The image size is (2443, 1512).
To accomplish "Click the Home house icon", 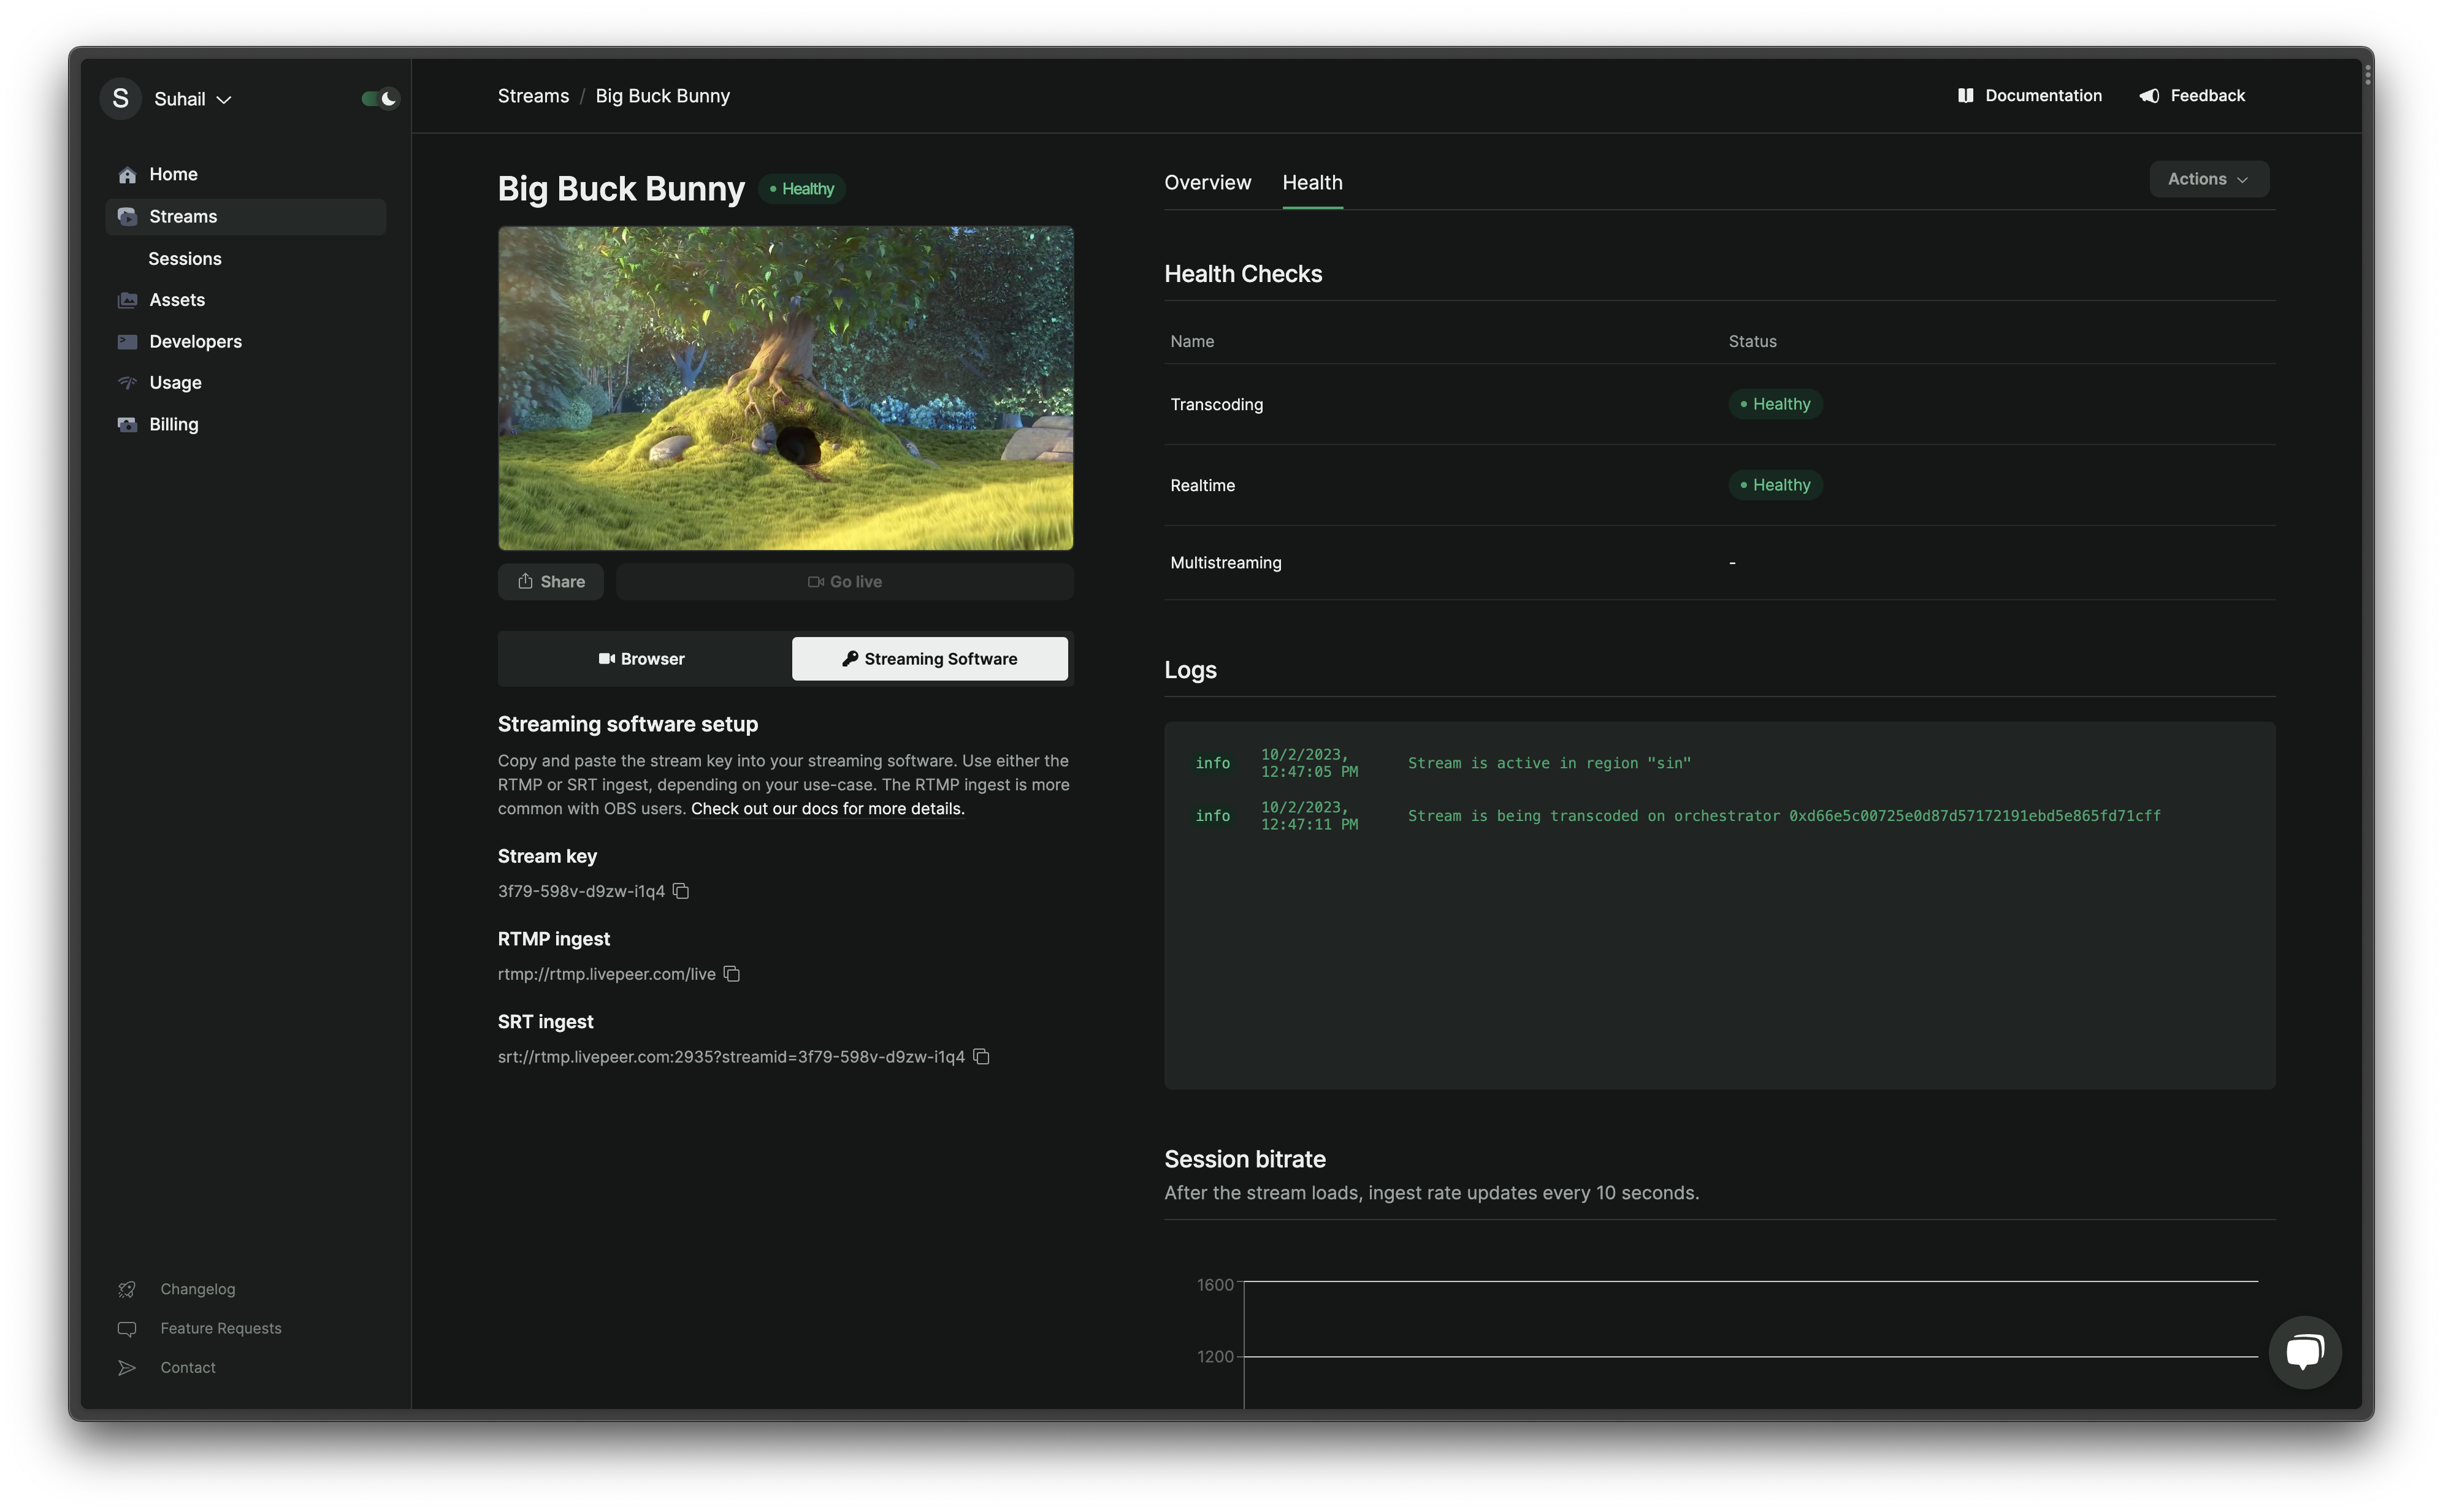I will point(127,175).
